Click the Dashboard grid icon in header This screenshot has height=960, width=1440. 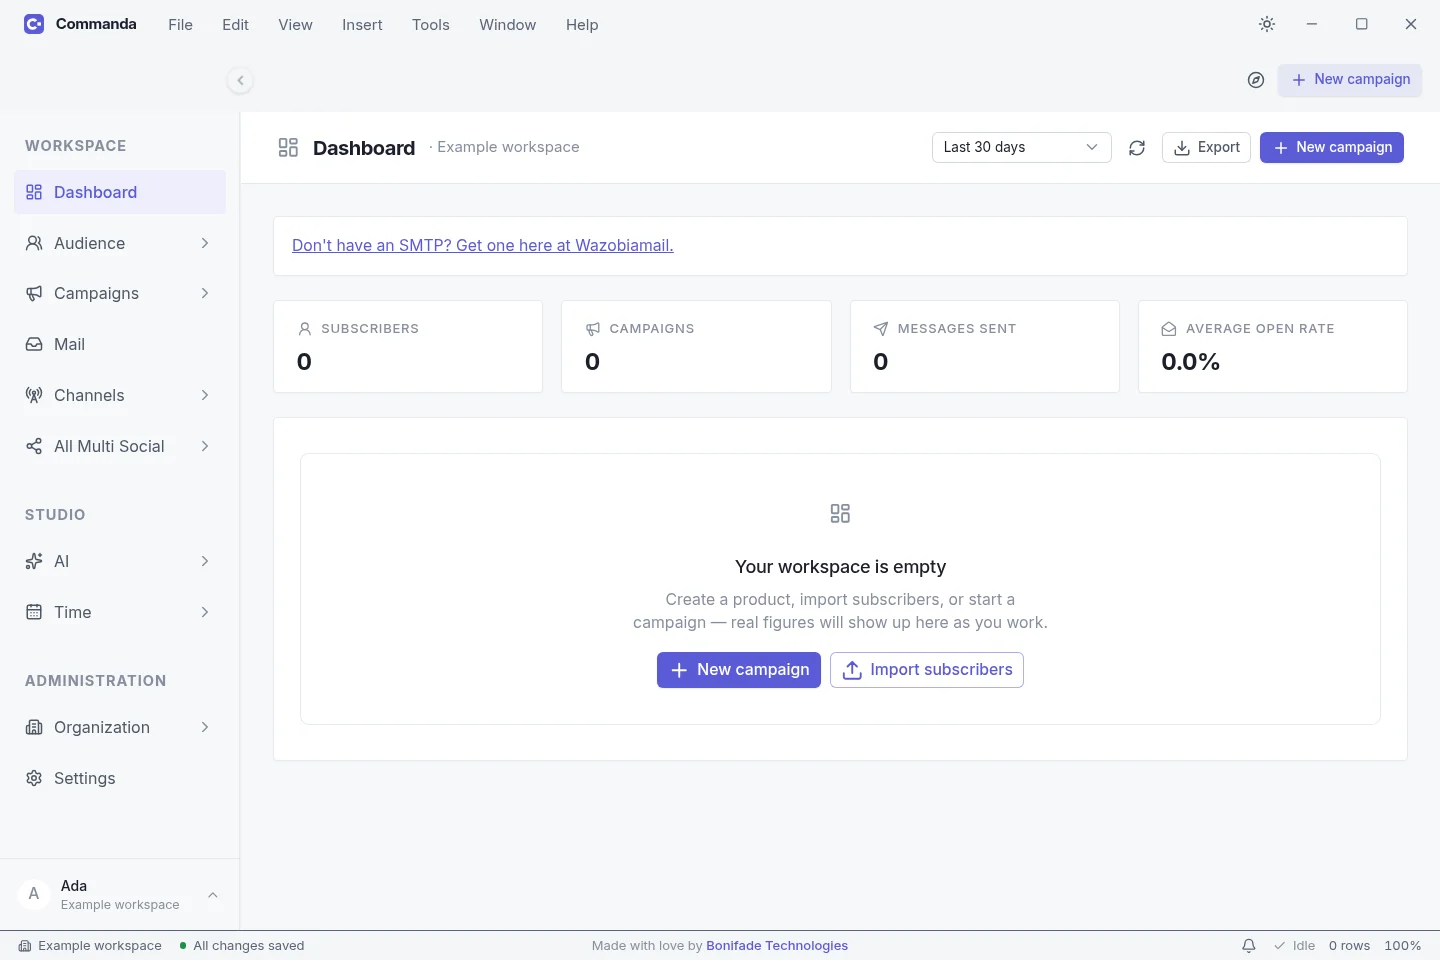point(288,148)
